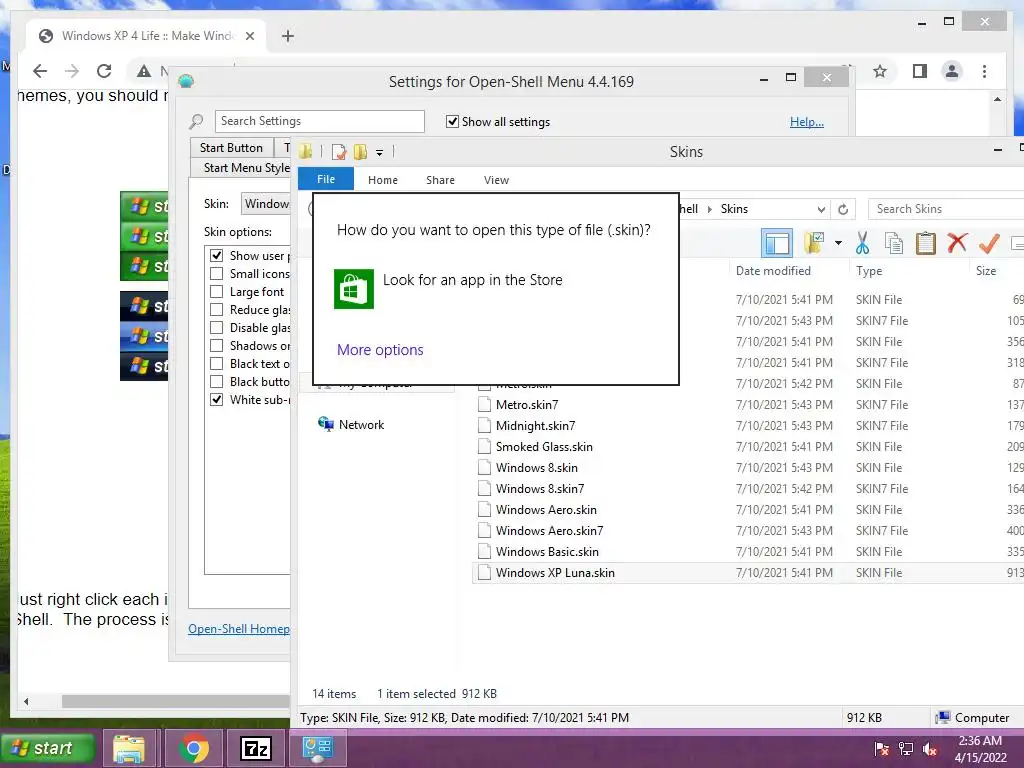
Task: Expand the breadcrumb arrow before Skins
Action: click(x=709, y=209)
